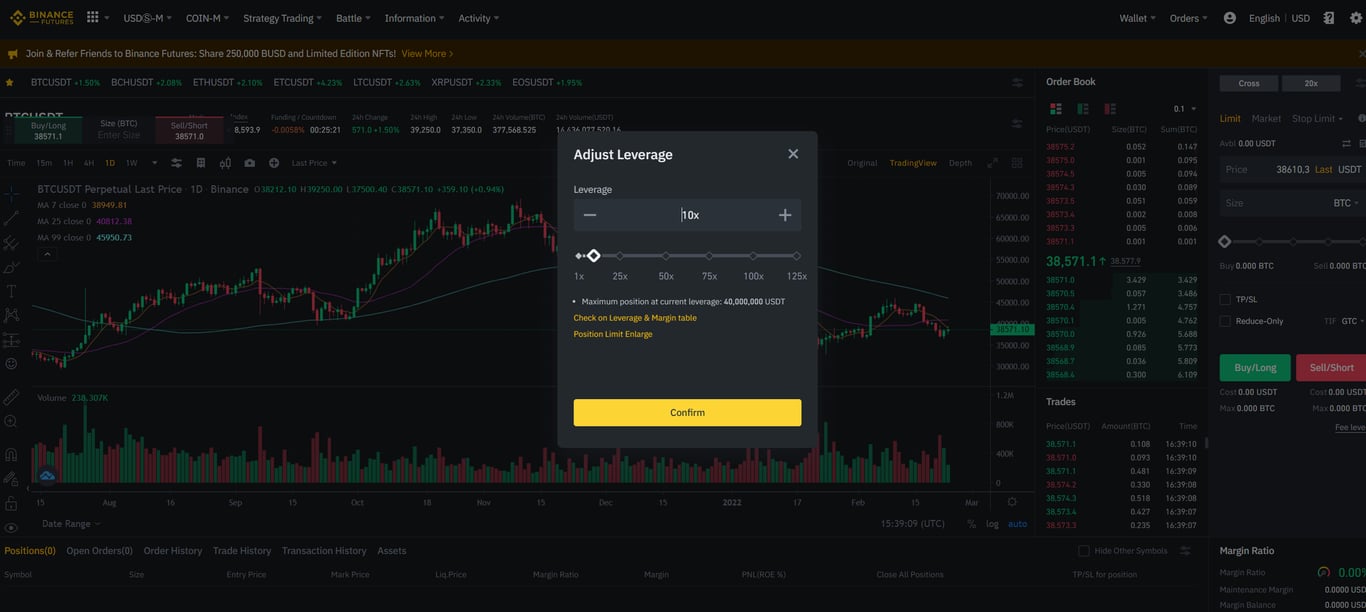The width and height of the screenshot is (1366, 612).
Task: Tick the Hide Other Symbols checkbox
Action: (x=1083, y=551)
